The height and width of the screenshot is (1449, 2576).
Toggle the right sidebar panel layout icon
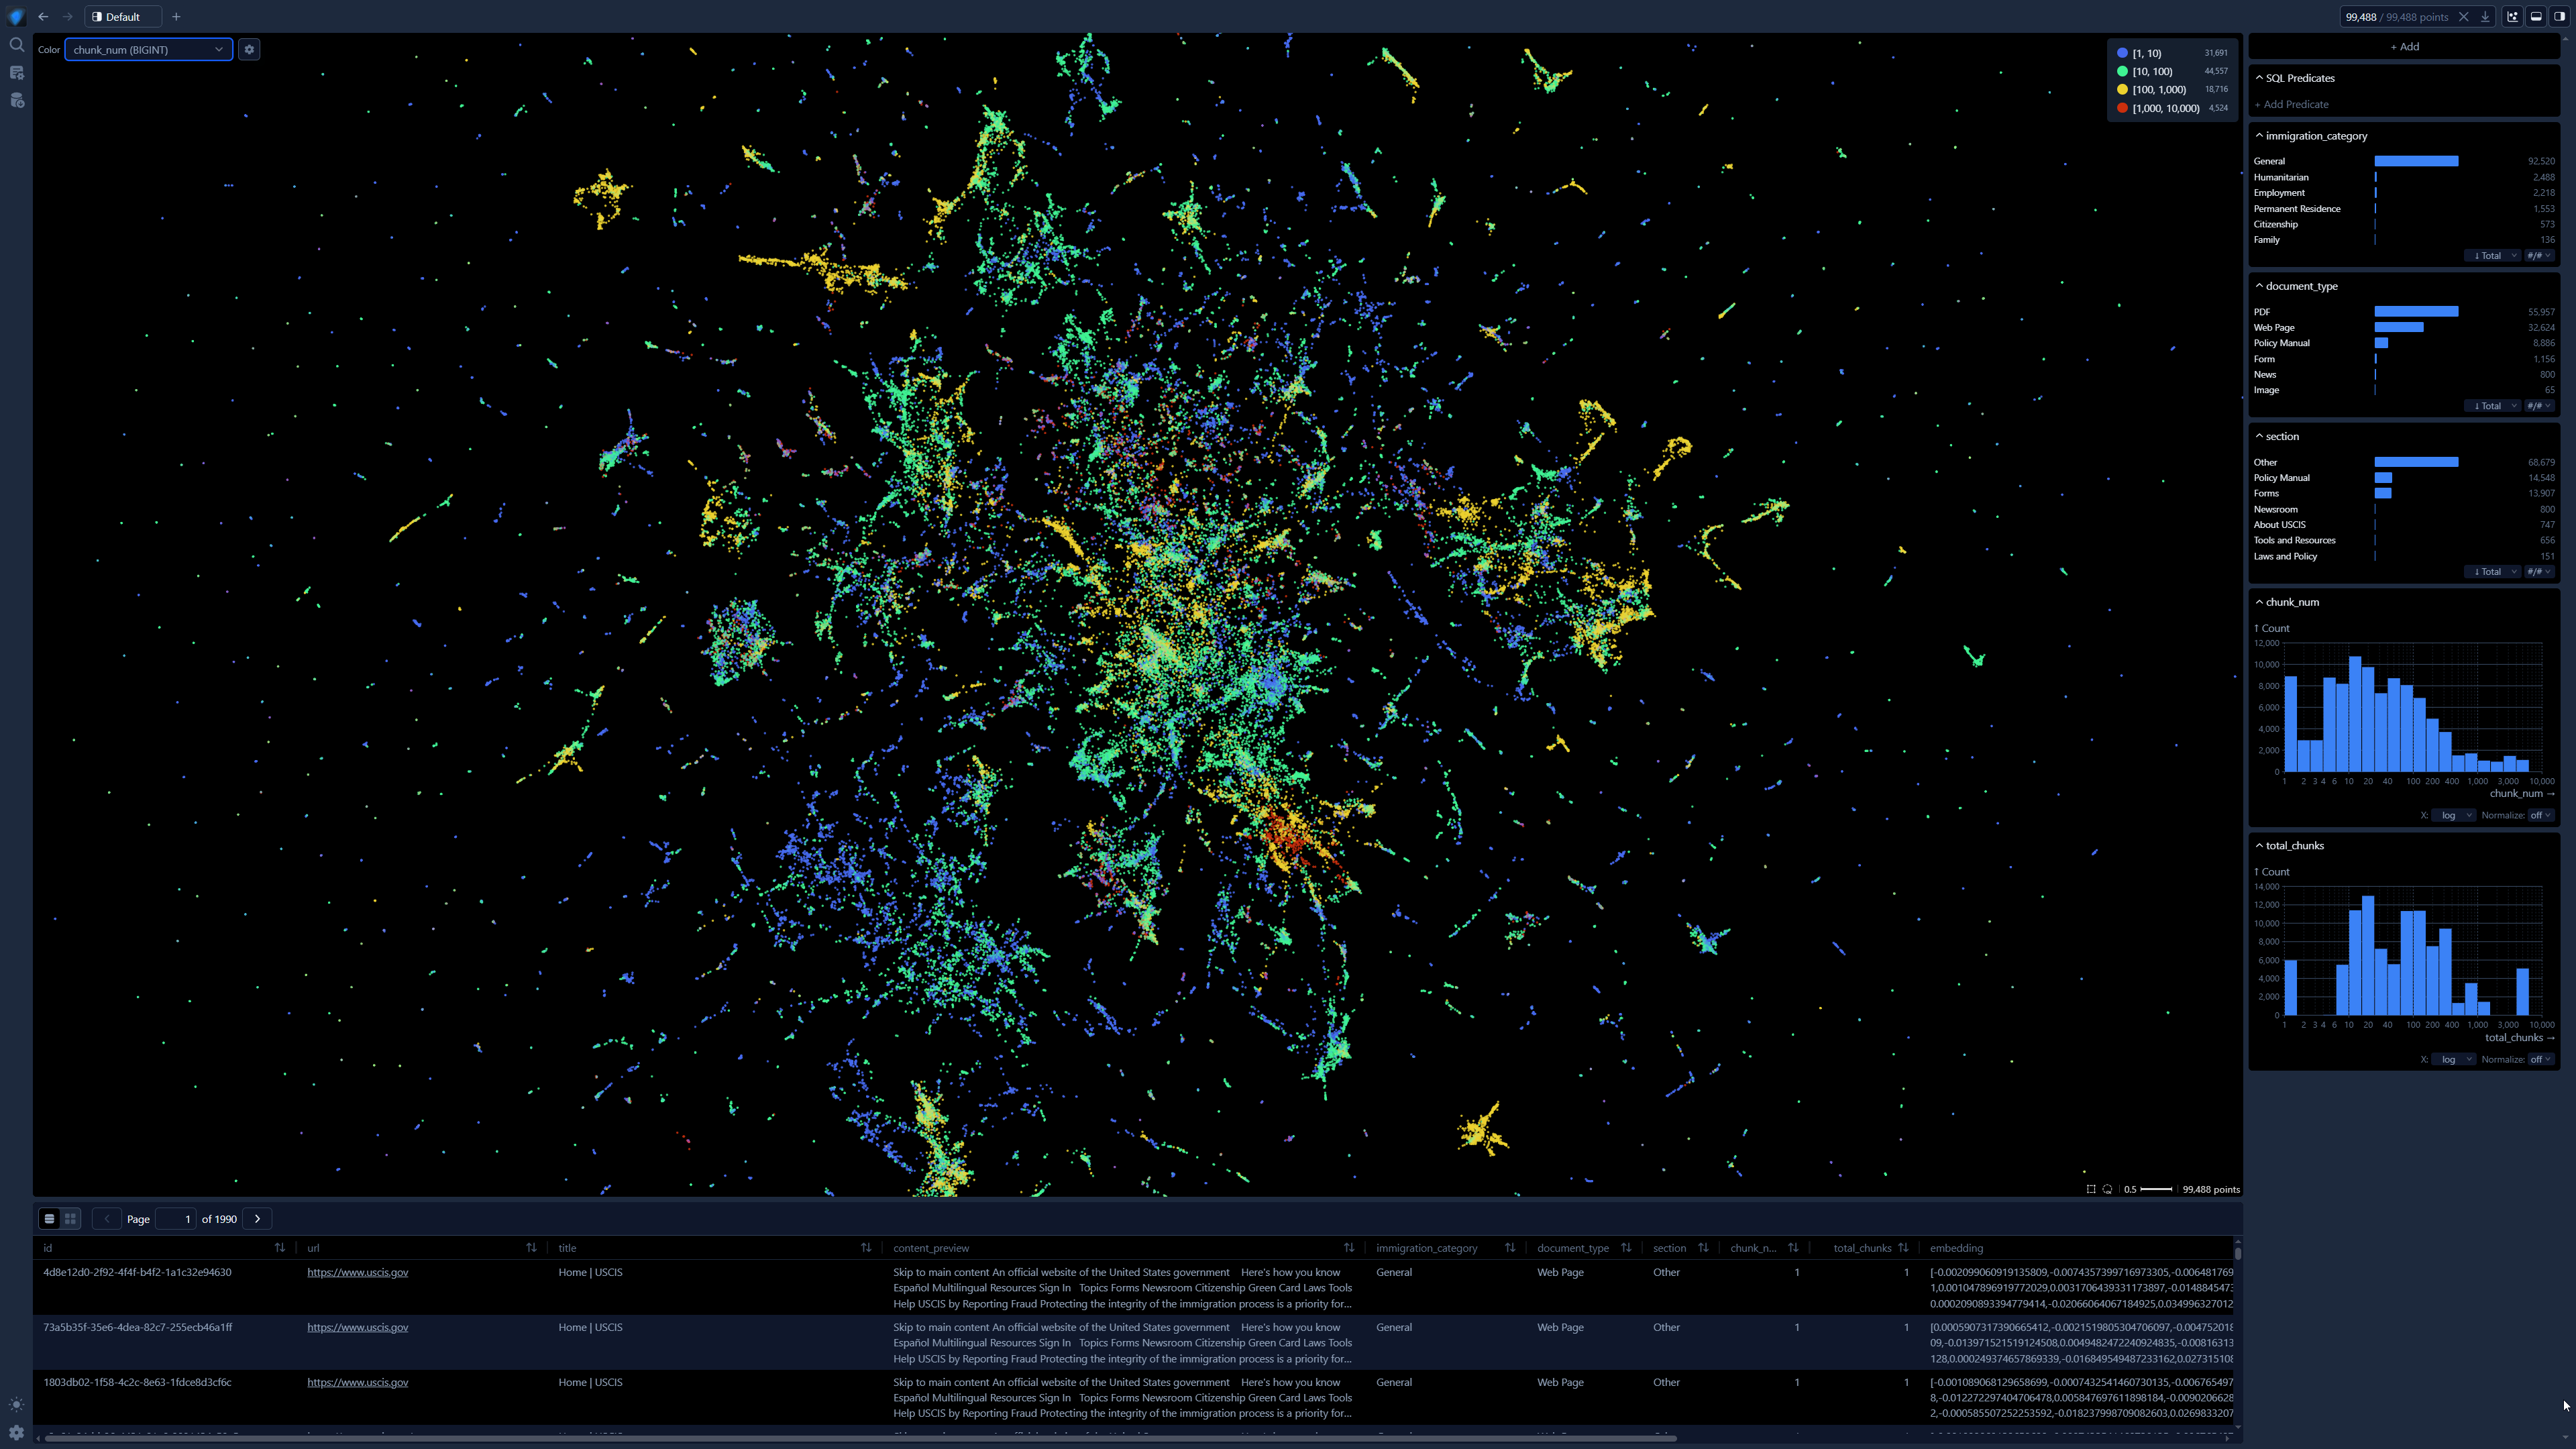tap(2559, 17)
